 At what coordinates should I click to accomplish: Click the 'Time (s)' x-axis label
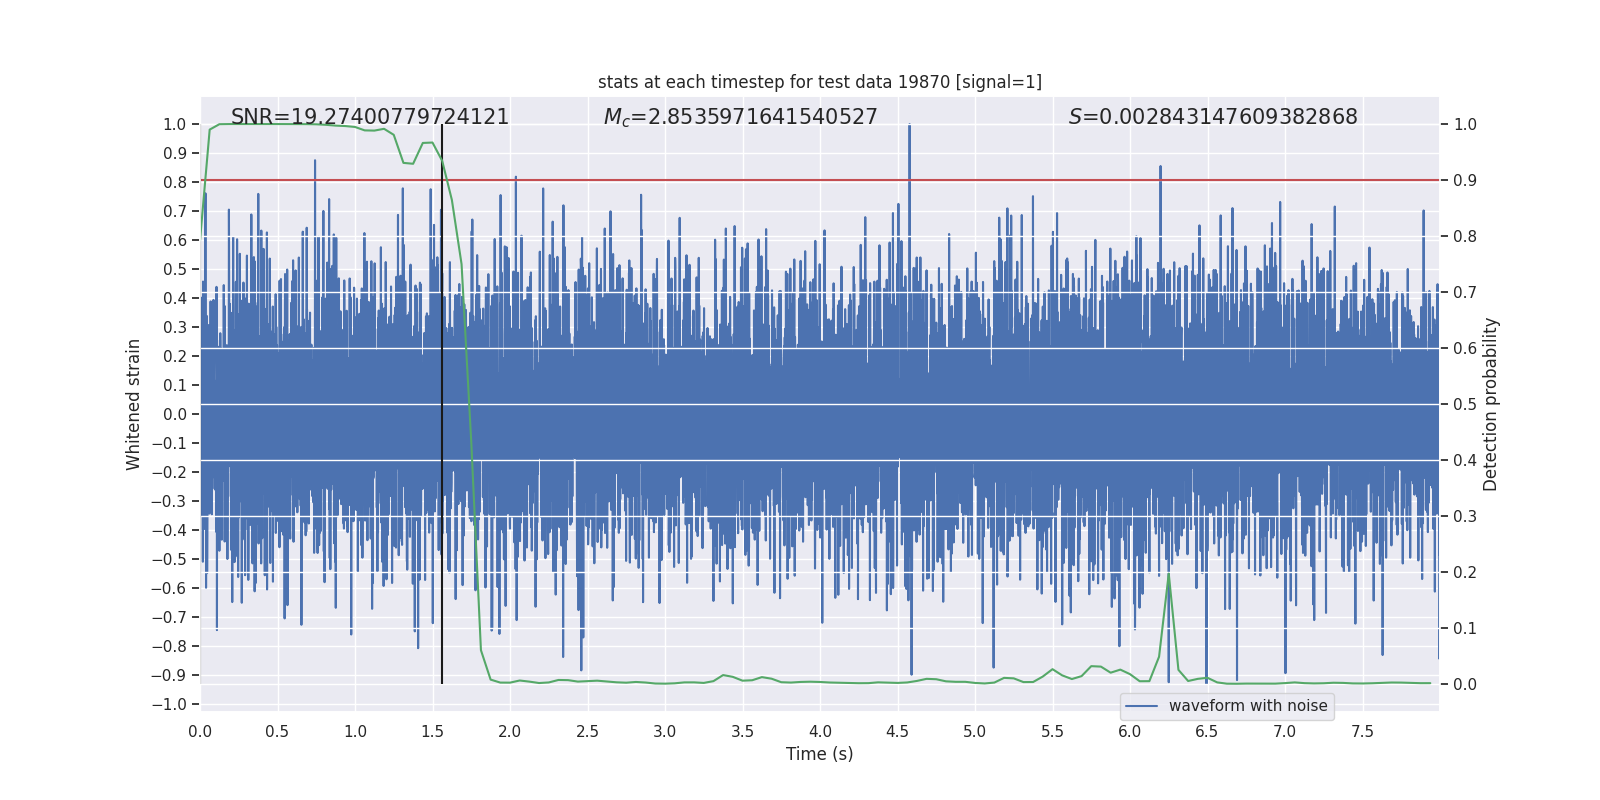(x=820, y=754)
